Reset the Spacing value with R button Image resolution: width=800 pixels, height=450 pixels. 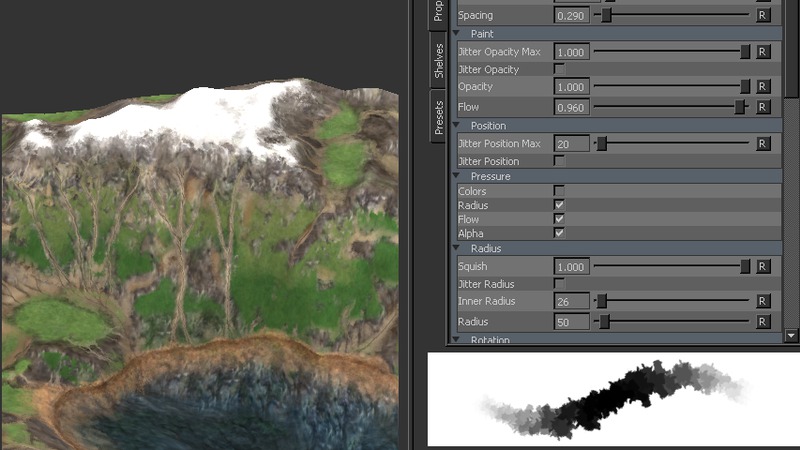[763, 16]
